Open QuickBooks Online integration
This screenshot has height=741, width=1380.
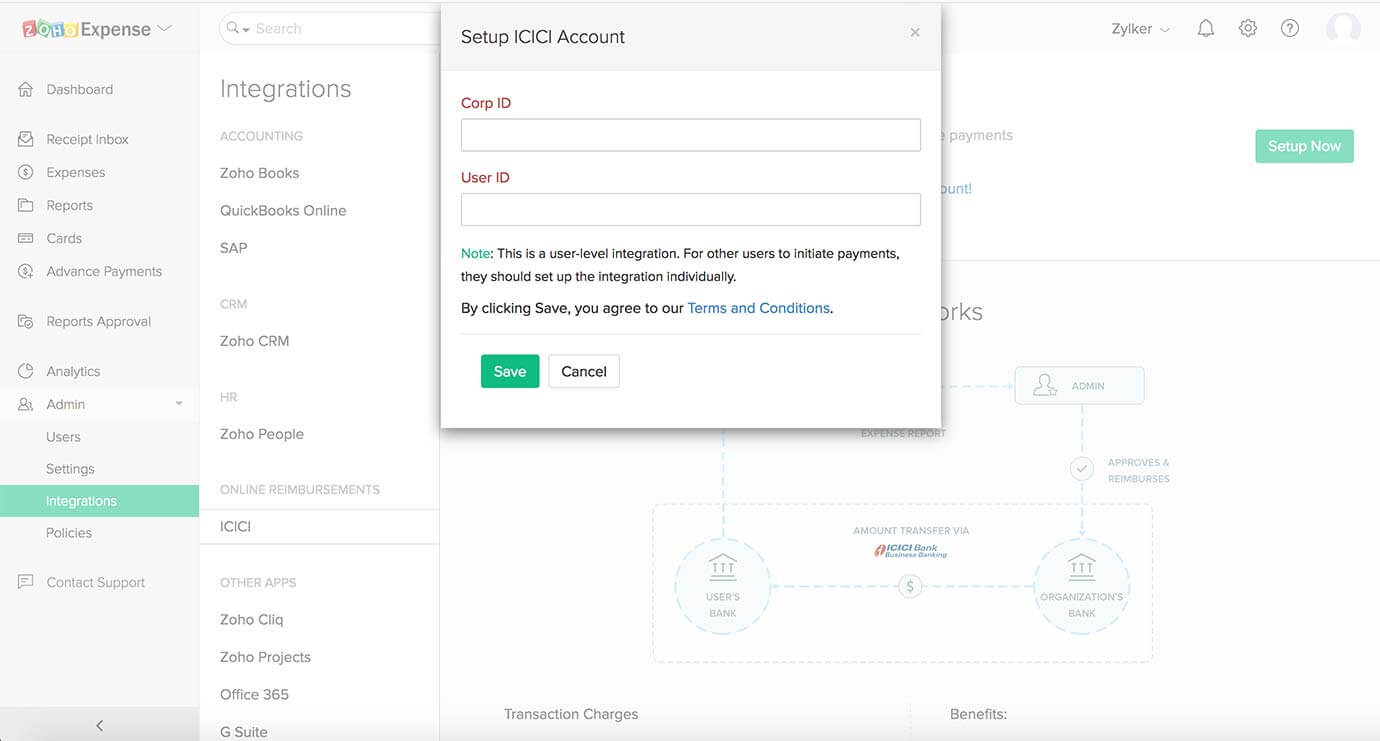click(283, 210)
